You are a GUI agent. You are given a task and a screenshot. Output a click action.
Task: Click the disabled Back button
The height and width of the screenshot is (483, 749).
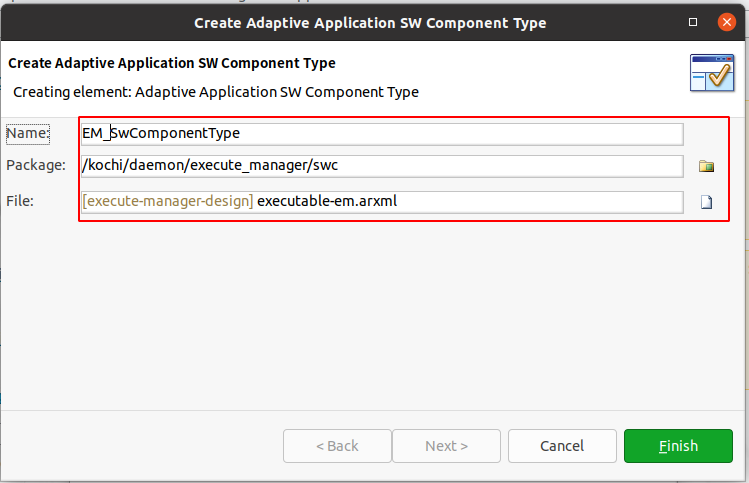tap(337, 446)
